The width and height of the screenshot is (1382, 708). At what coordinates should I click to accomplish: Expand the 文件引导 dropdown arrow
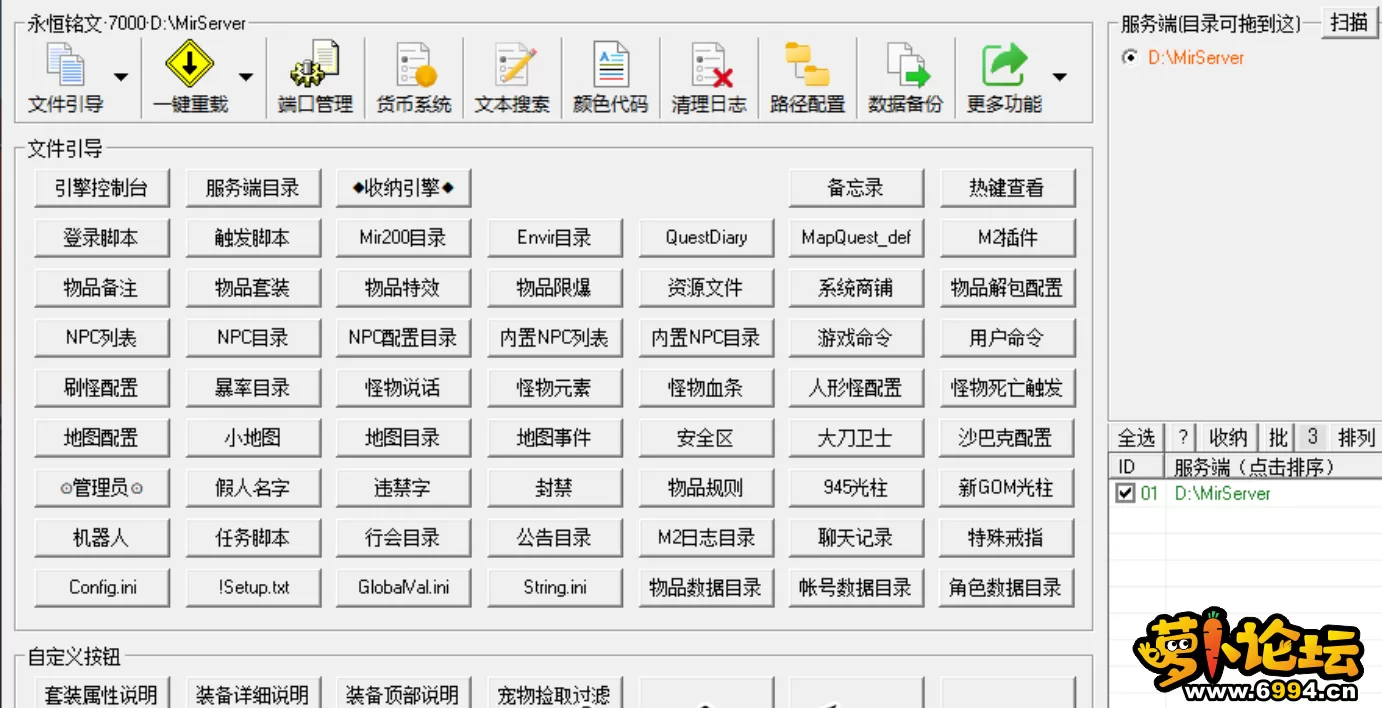click(x=121, y=77)
